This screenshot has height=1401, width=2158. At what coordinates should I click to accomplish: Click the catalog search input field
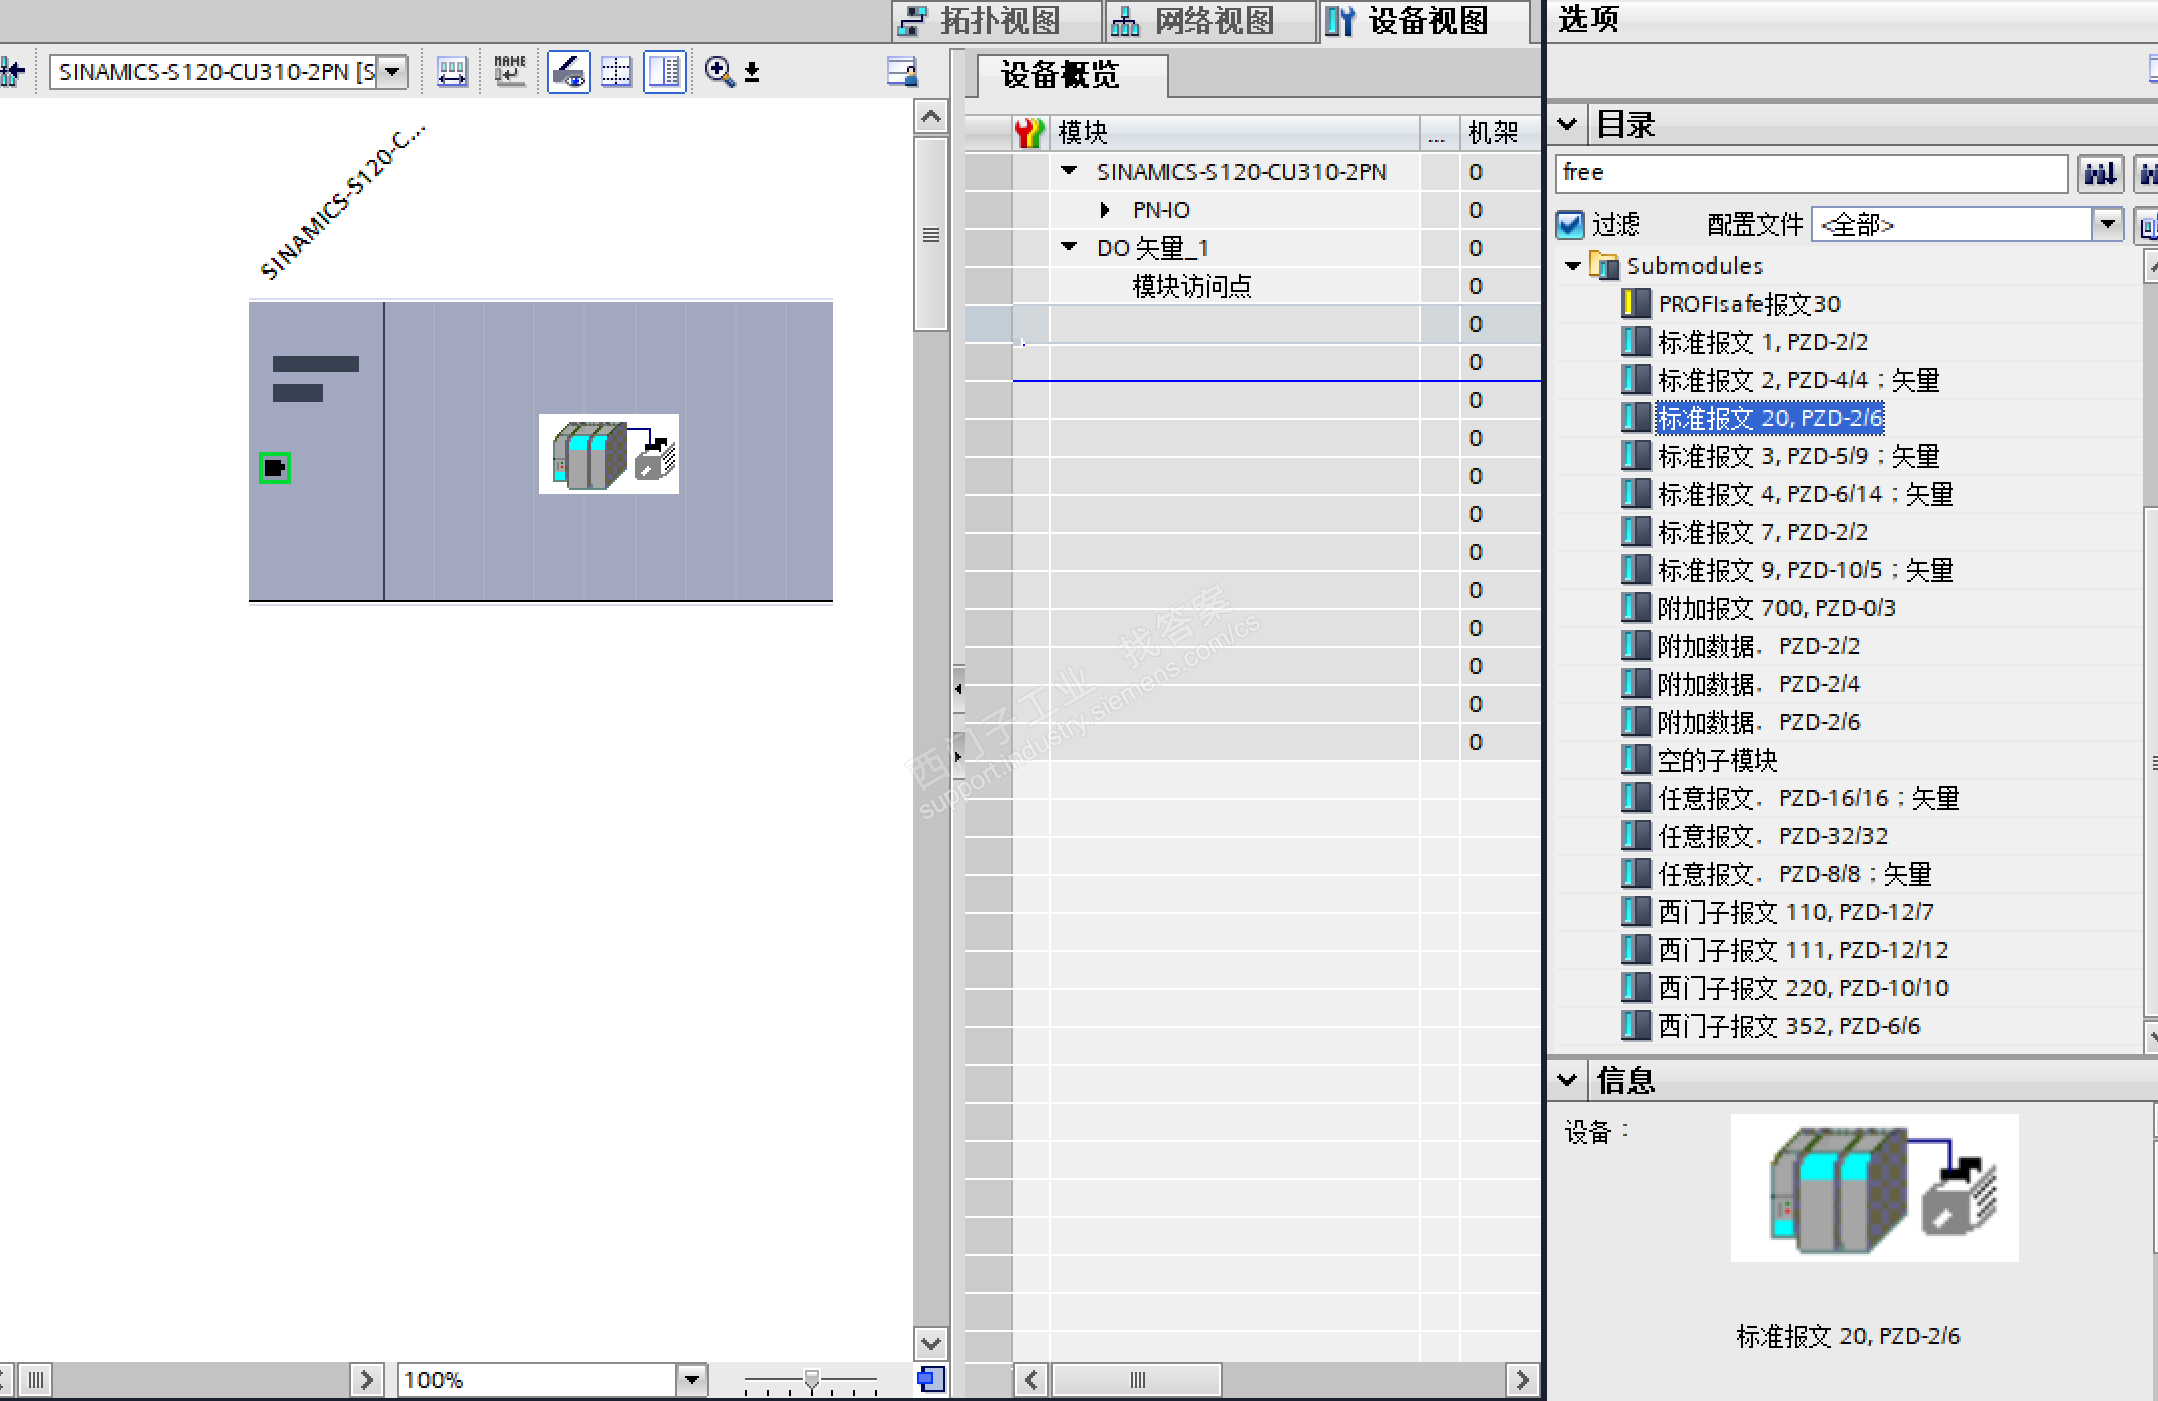coord(1809,173)
